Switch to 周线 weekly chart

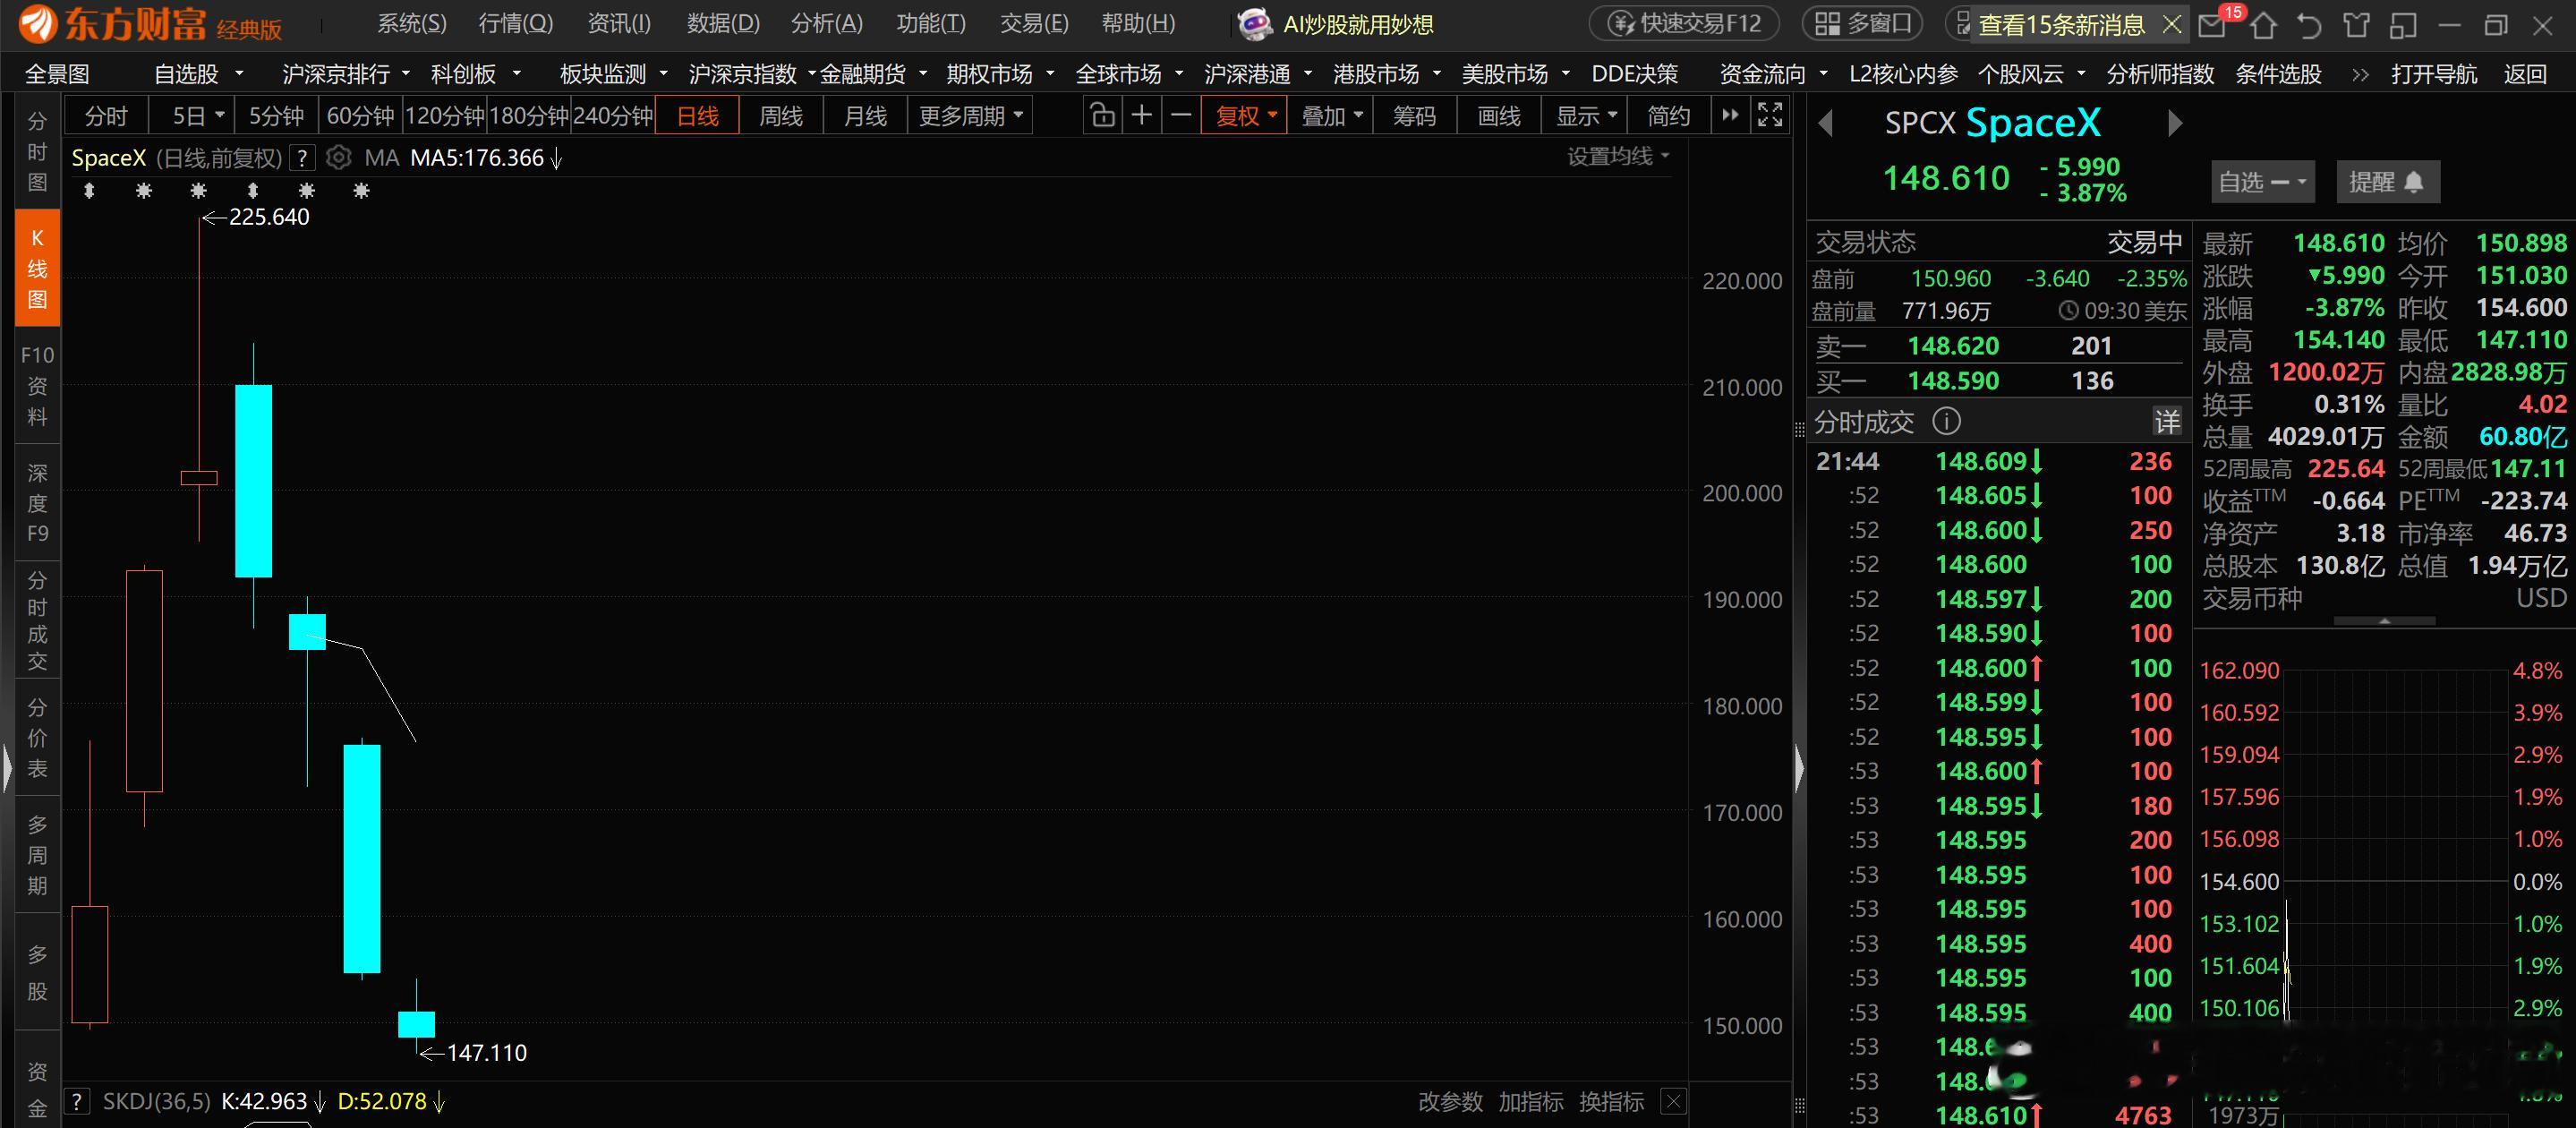coord(781,116)
